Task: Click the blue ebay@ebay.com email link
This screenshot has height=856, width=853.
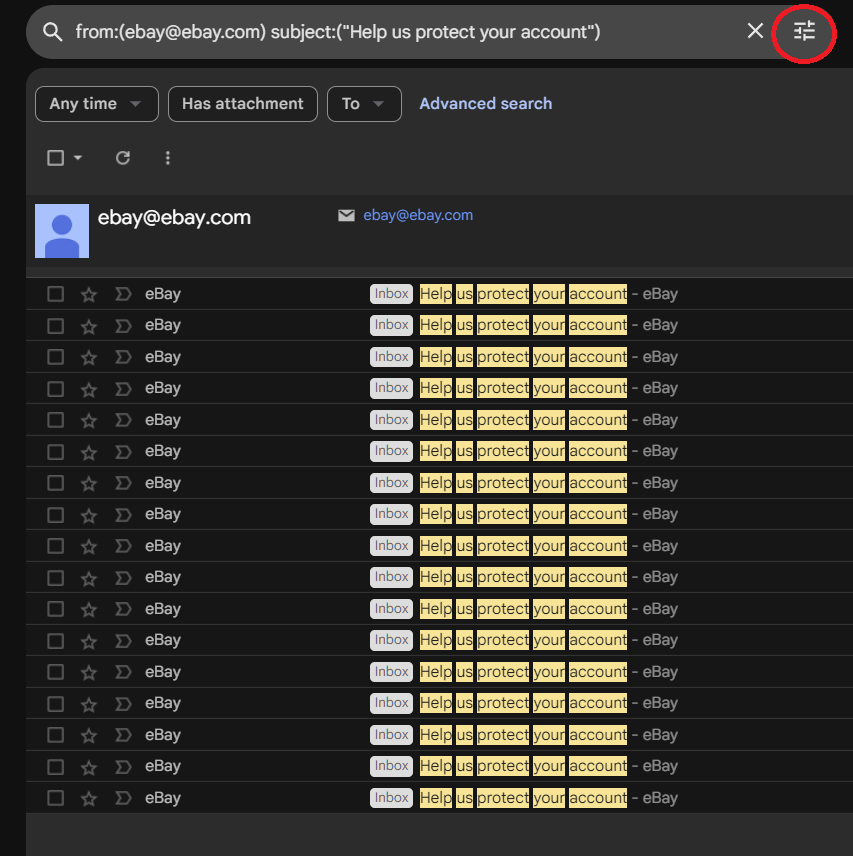Action: coord(418,215)
